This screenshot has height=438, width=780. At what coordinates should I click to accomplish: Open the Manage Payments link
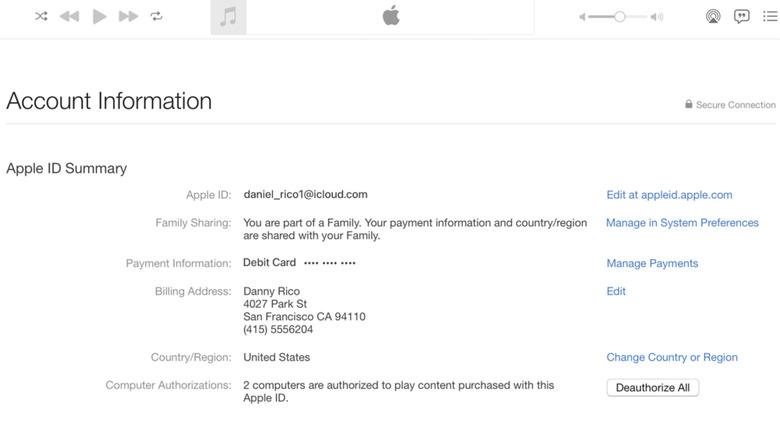click(652, 263)
